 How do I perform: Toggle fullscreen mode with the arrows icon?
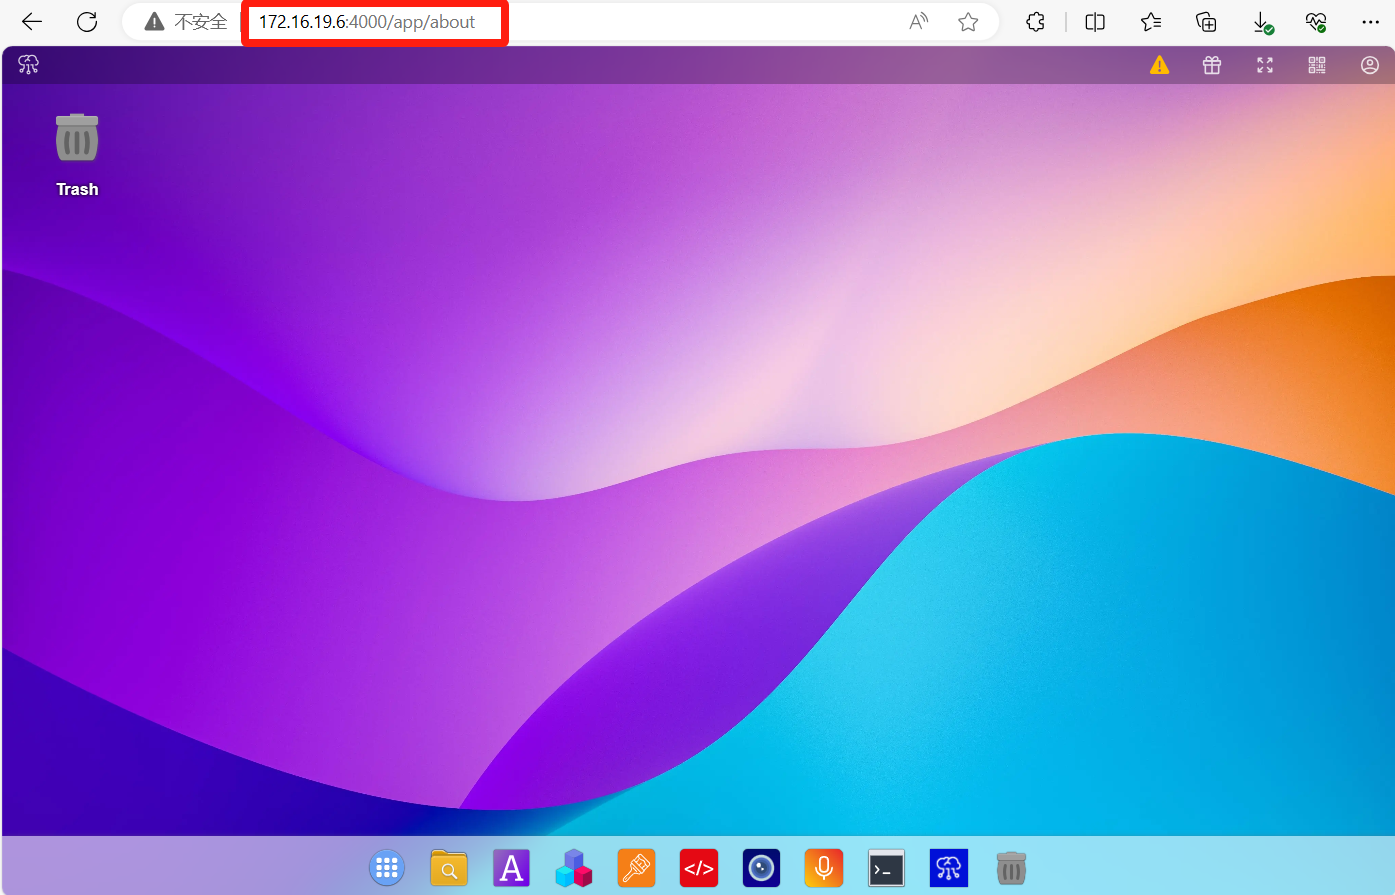(x=1265, y=66)
